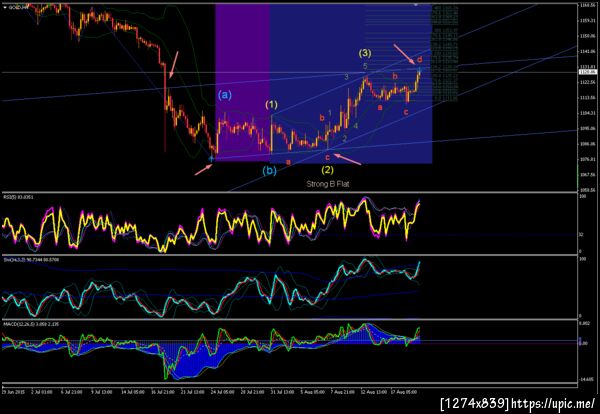The width and height of the screenshot is (600, 414).
Task: Select the red c label beneath wave (2)
Action: point(328,157)
